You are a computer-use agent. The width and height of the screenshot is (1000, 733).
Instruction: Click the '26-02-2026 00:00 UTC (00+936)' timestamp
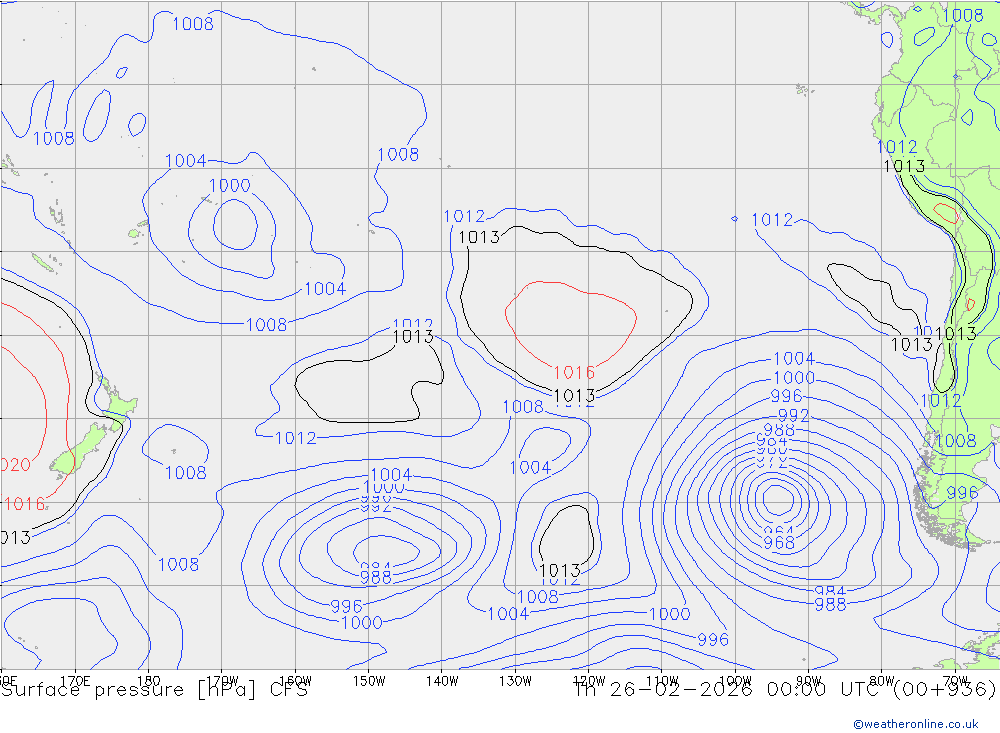click(x=802, y=690)
